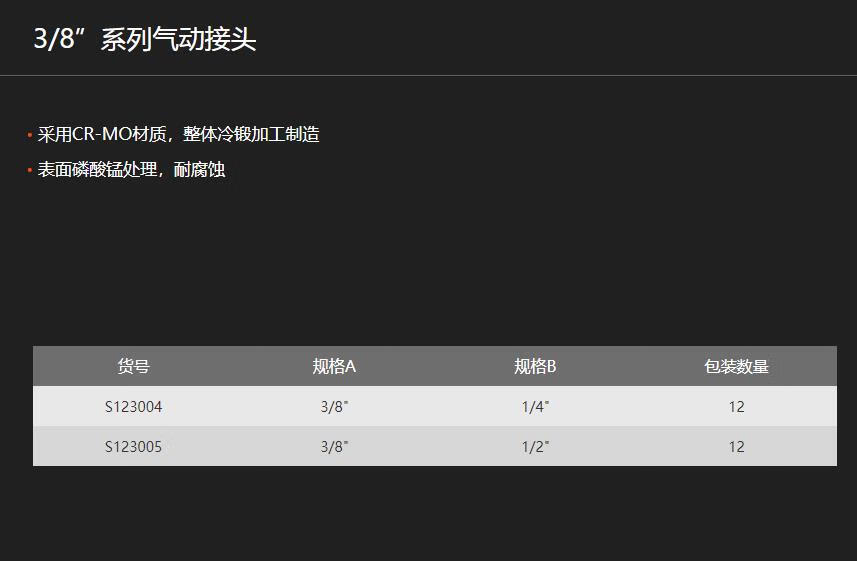Click the 1/2" spec B cell

point(535,447)
